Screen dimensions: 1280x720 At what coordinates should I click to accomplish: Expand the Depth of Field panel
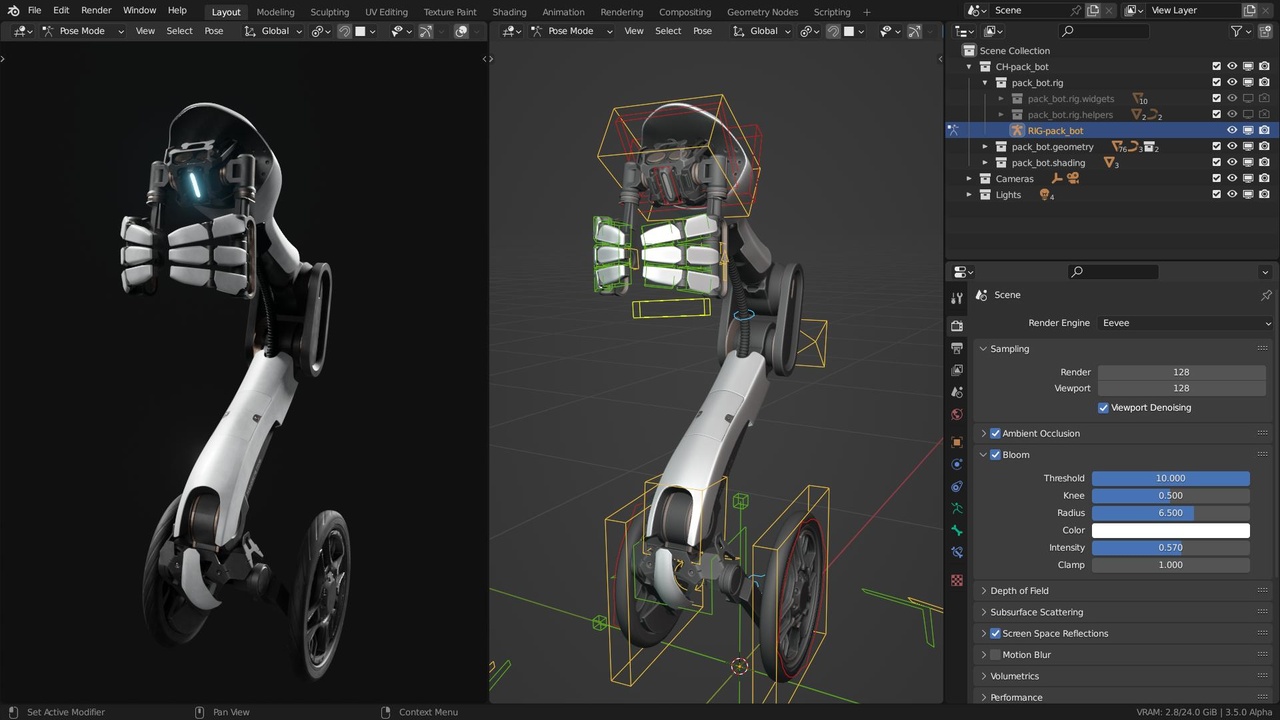click(1018, 591)
